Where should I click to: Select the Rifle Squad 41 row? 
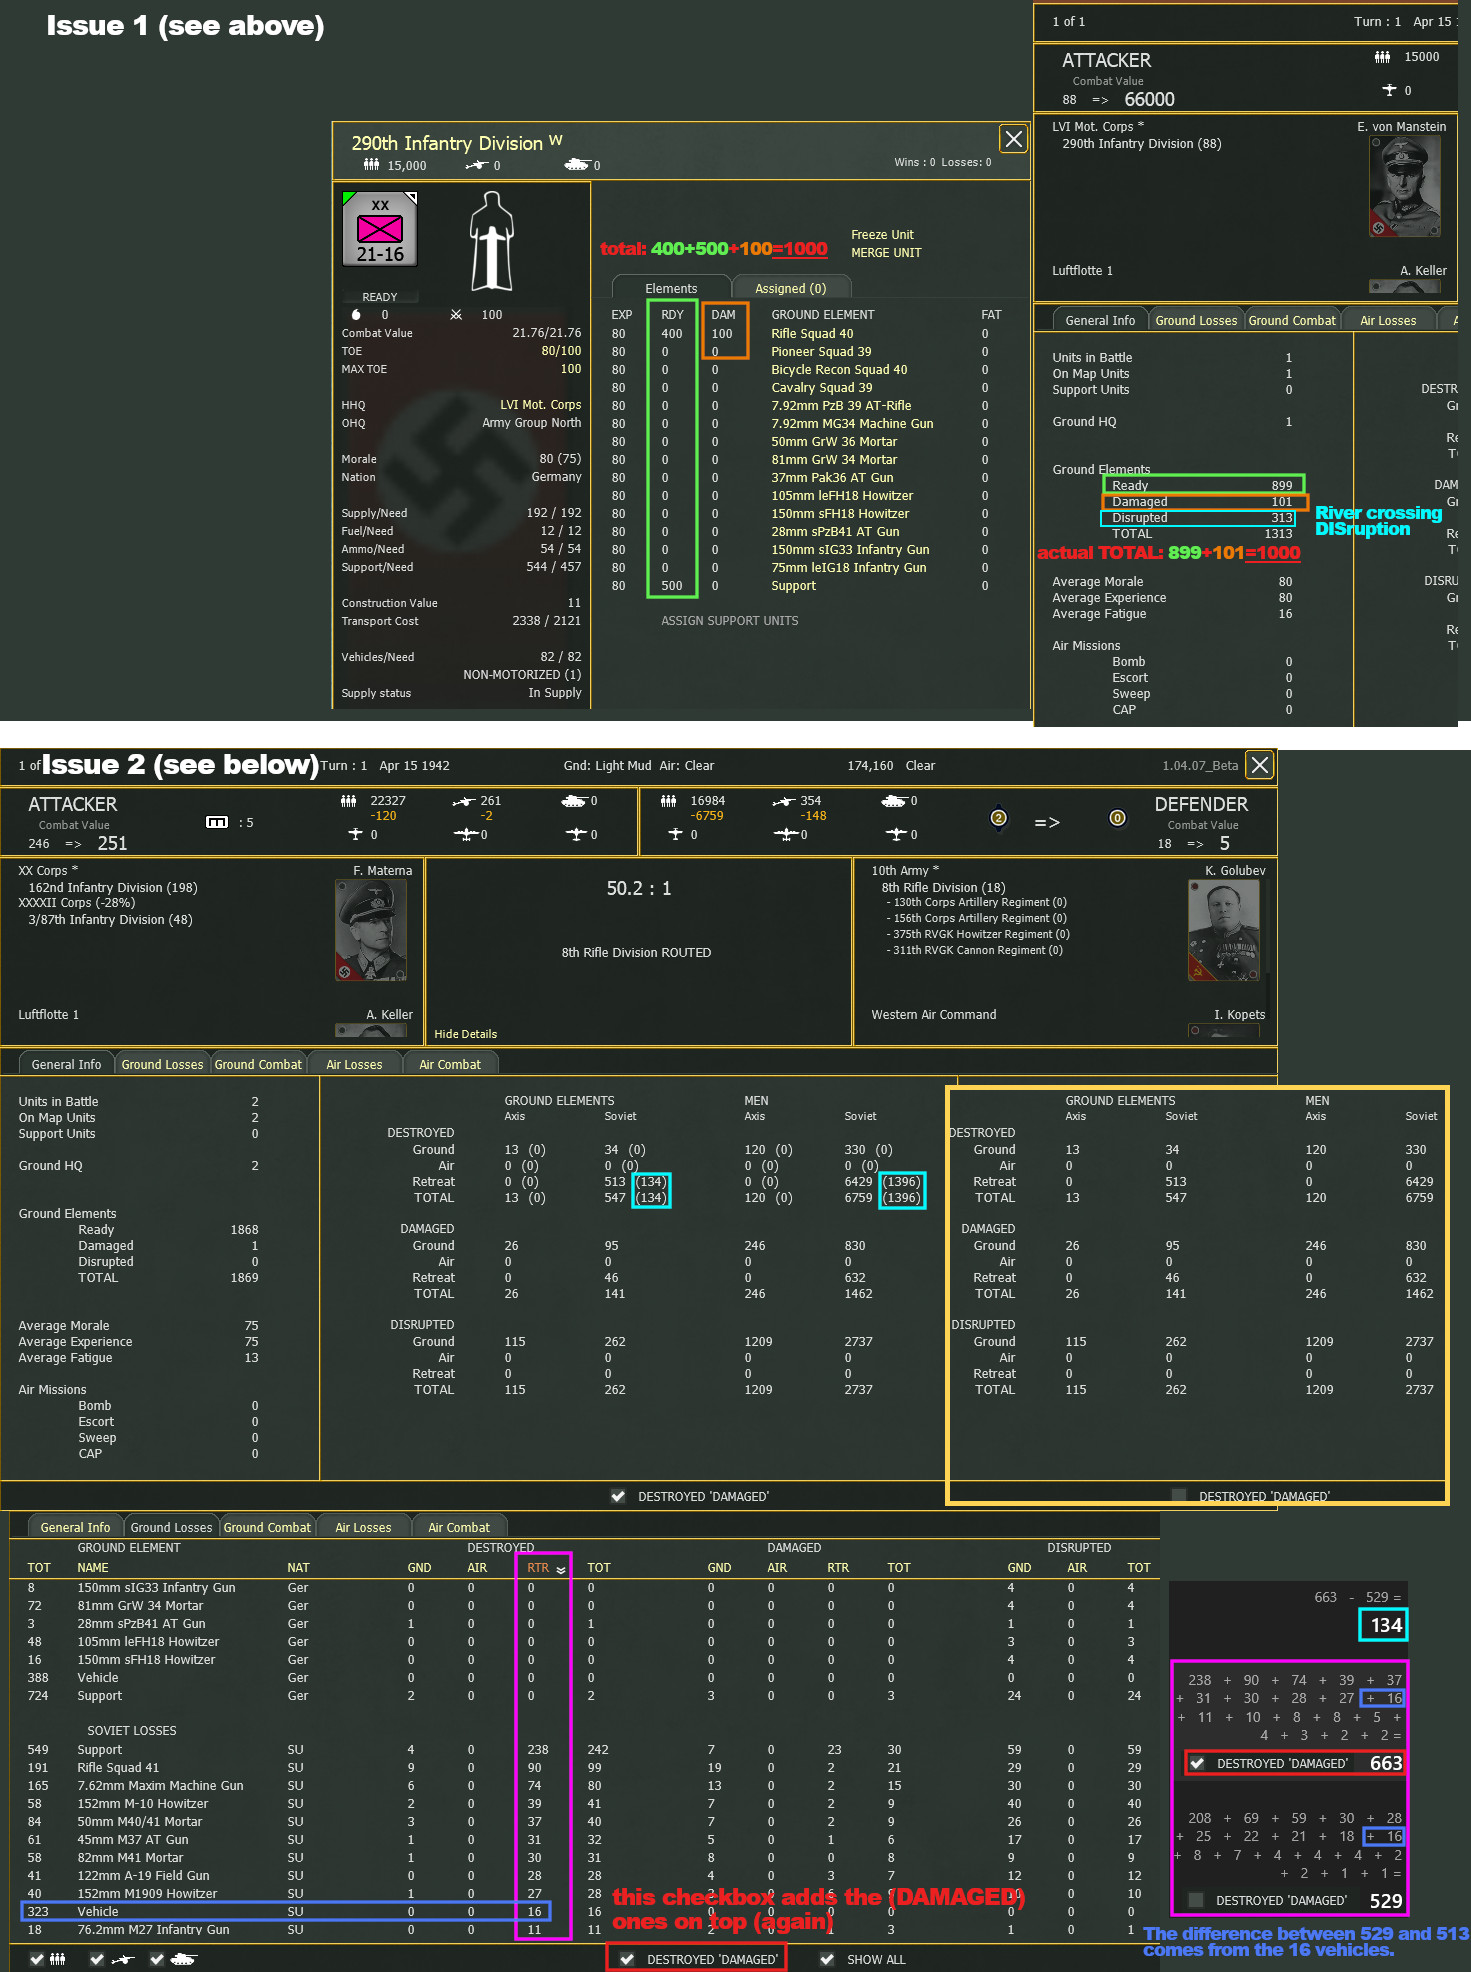(585, 1768)
